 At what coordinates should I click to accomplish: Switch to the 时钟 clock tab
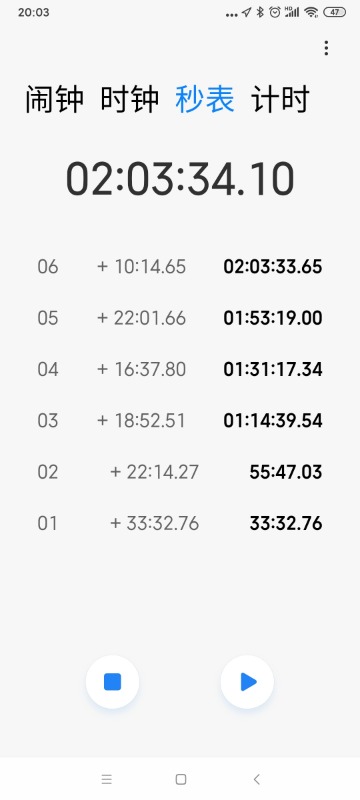click(130, 99)
